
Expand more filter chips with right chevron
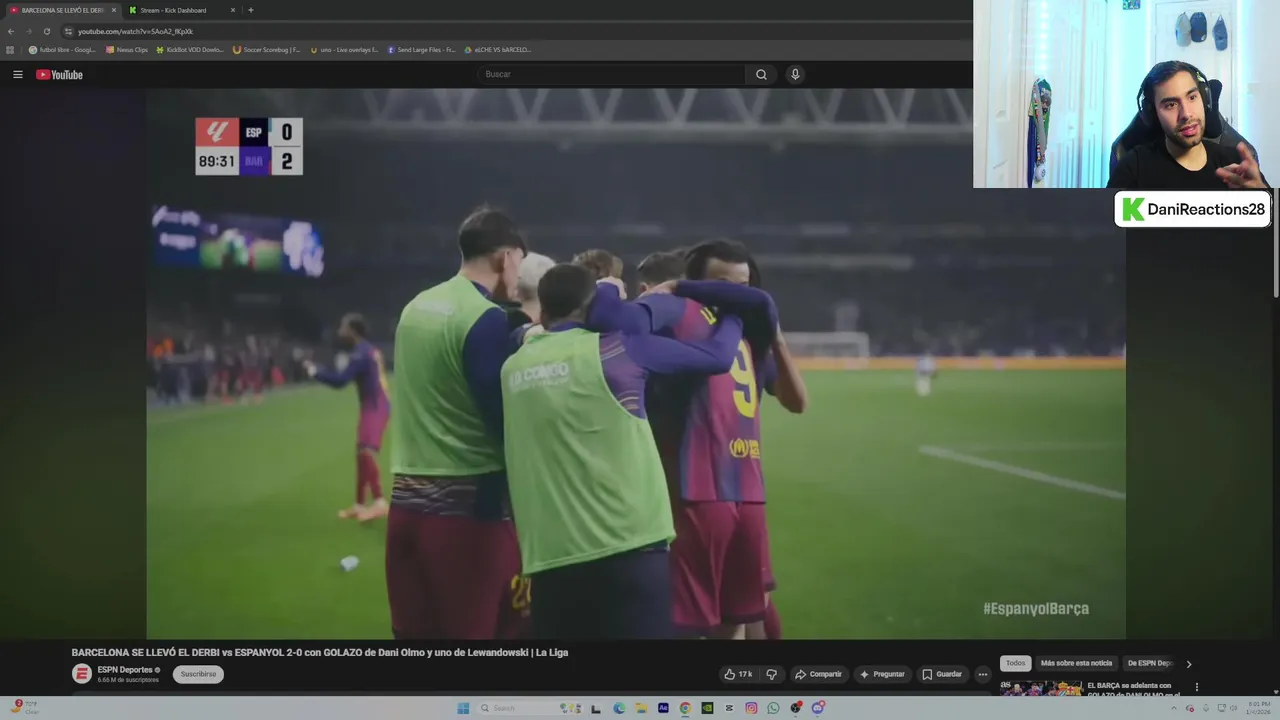point(1189,664)
